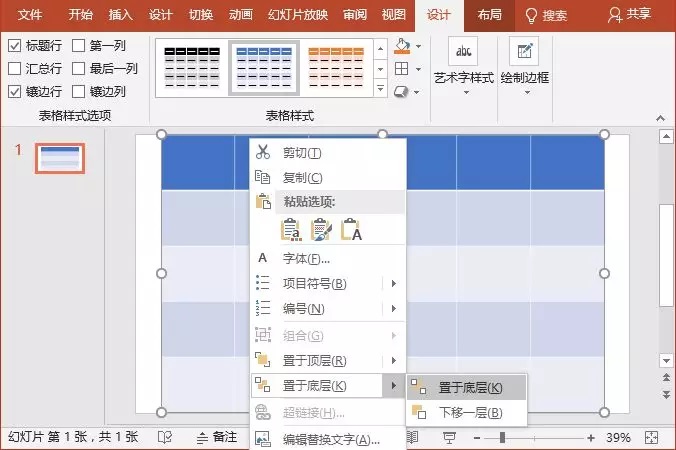Start slideshow from status bar icon

(449, 438)
